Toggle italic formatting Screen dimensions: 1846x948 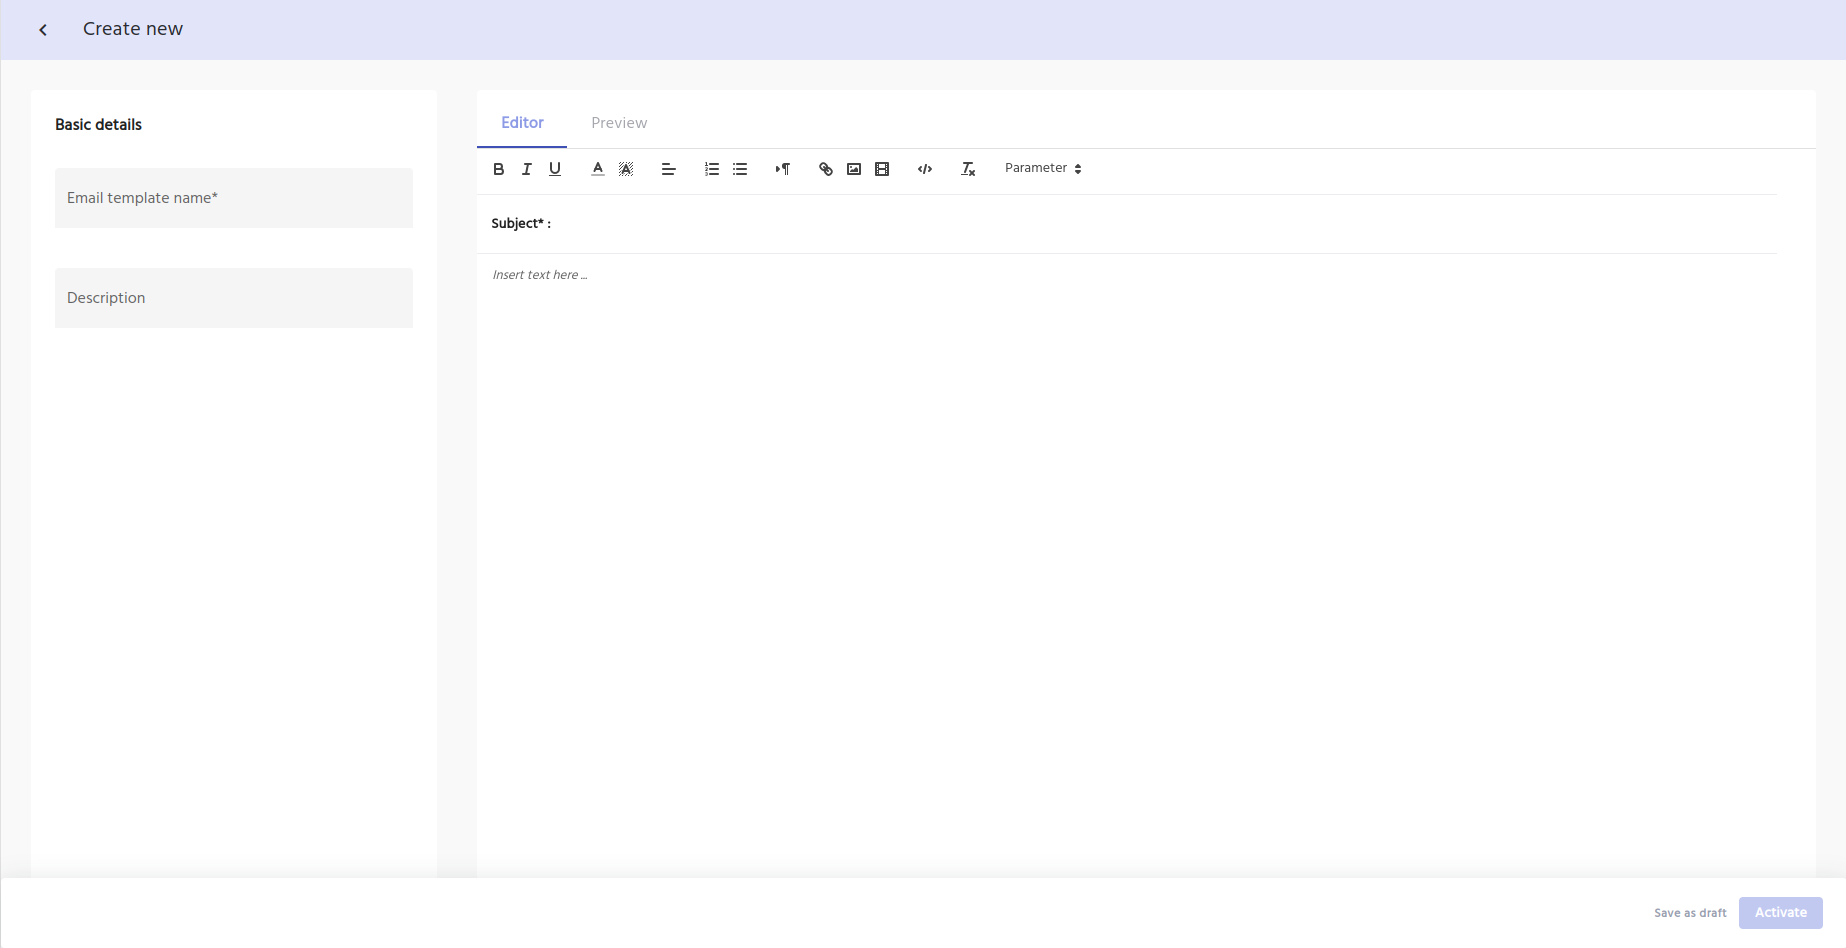[x=526, y=169]
